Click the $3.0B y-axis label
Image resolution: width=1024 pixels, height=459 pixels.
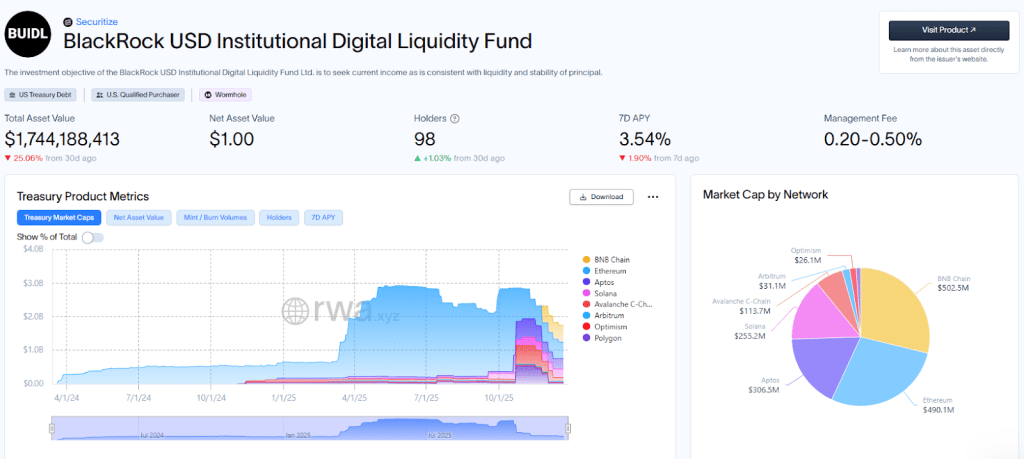(35, 283)
